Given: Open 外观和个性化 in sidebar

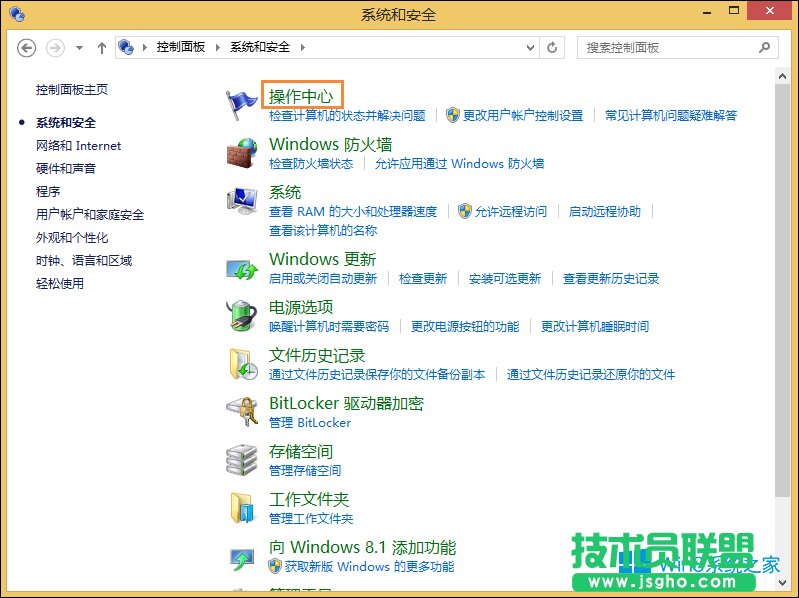Looking at the screenshot, I should coord(72,237).
